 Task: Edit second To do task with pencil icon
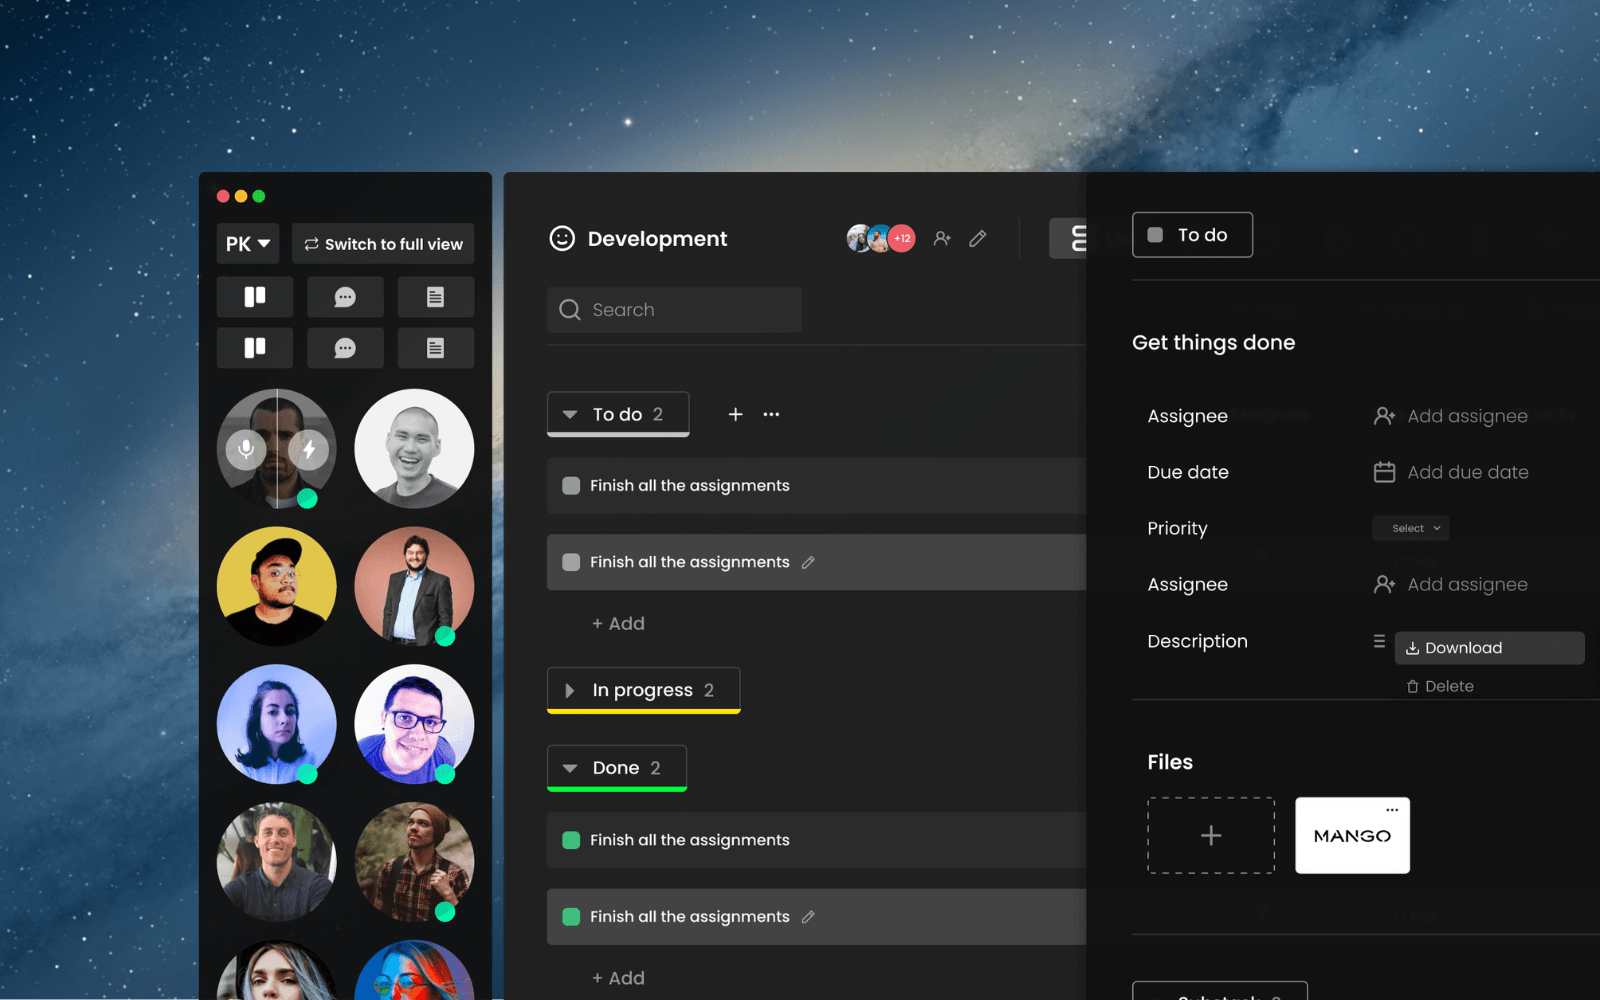coord(808,562)
